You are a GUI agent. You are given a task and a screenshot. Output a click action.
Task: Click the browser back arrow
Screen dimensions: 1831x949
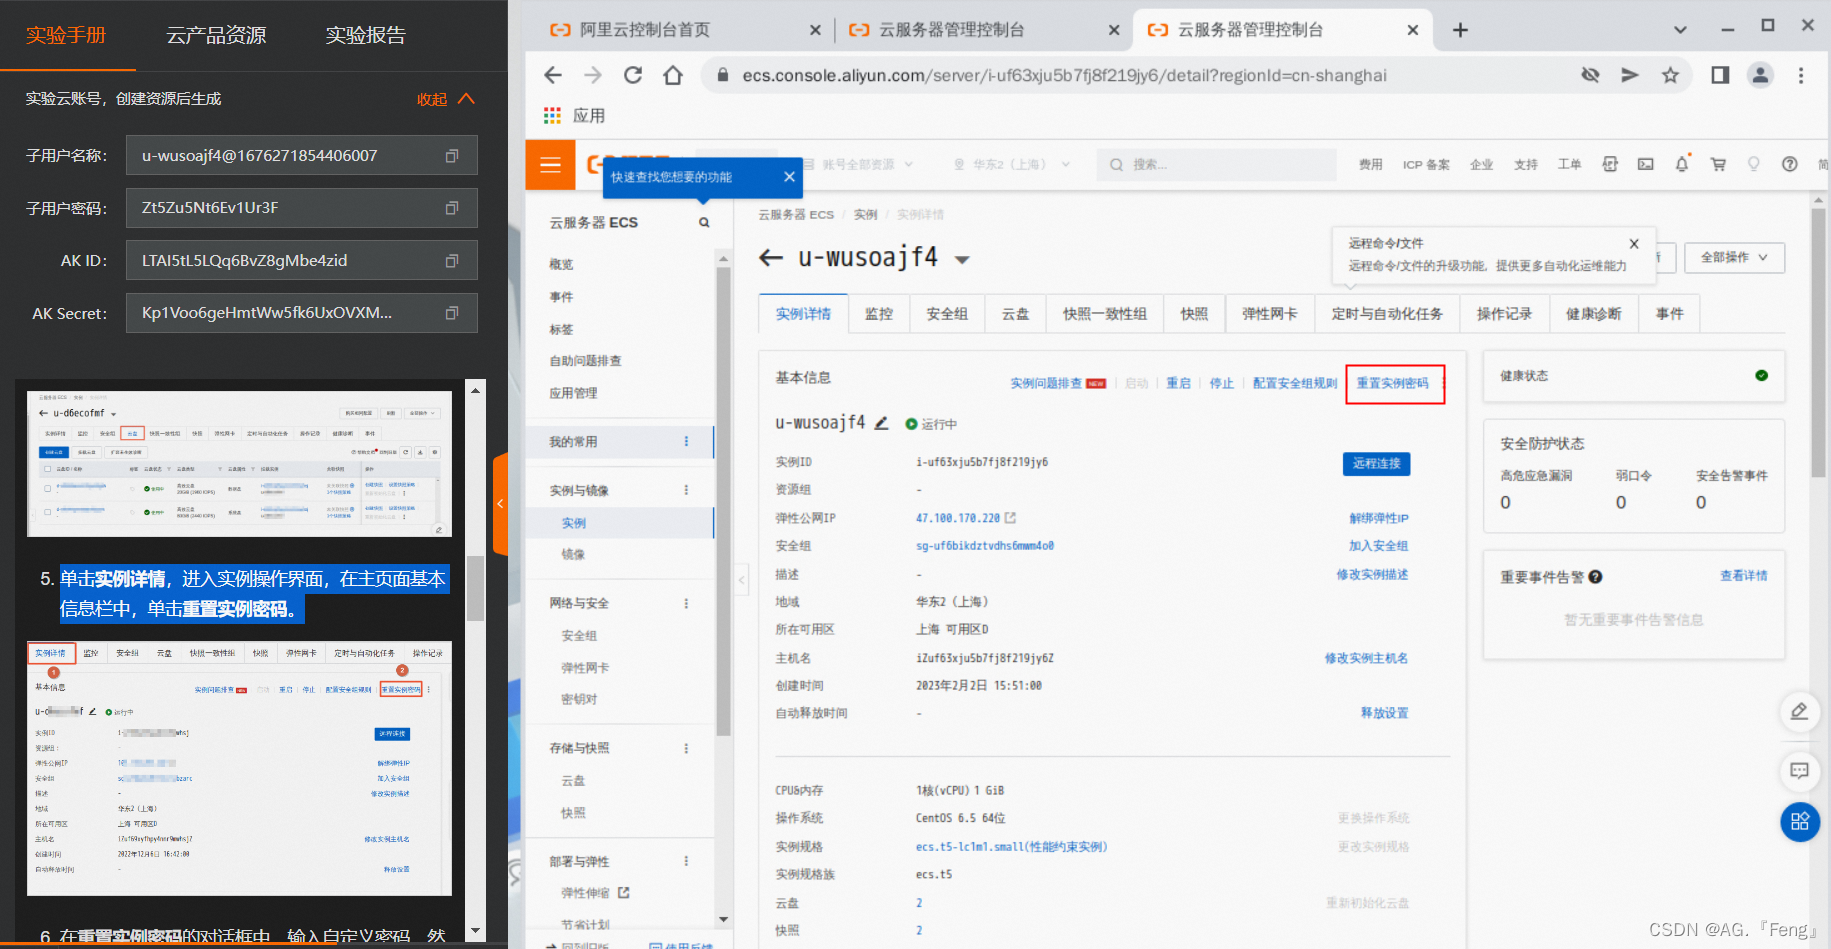(553, 75)
